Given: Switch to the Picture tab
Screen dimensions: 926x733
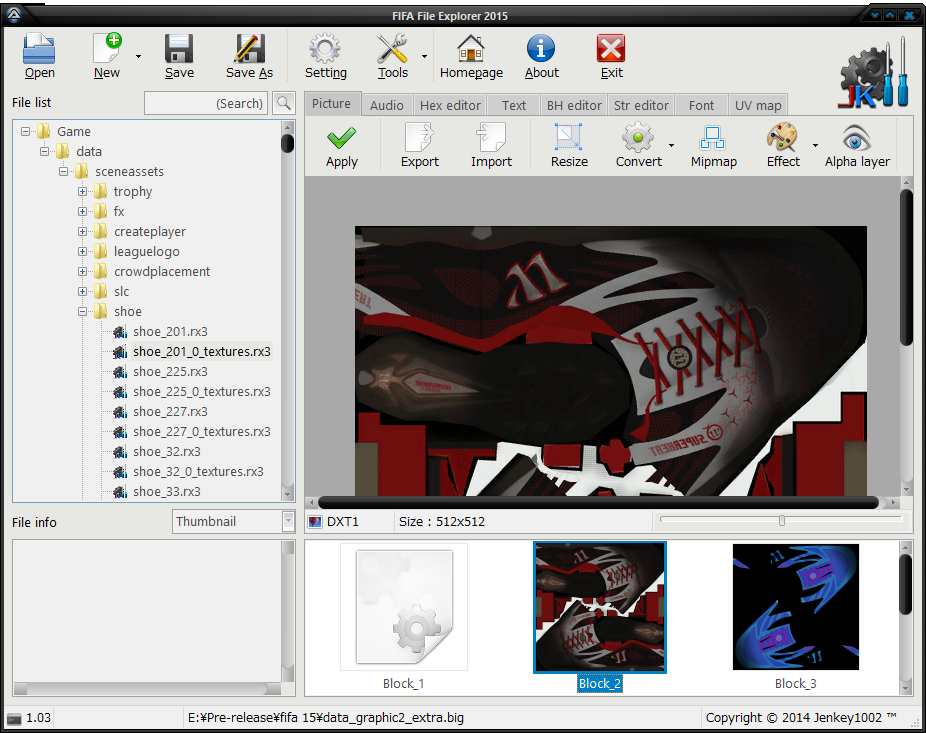Looking at the screenshot, I should tap(331, 104).
